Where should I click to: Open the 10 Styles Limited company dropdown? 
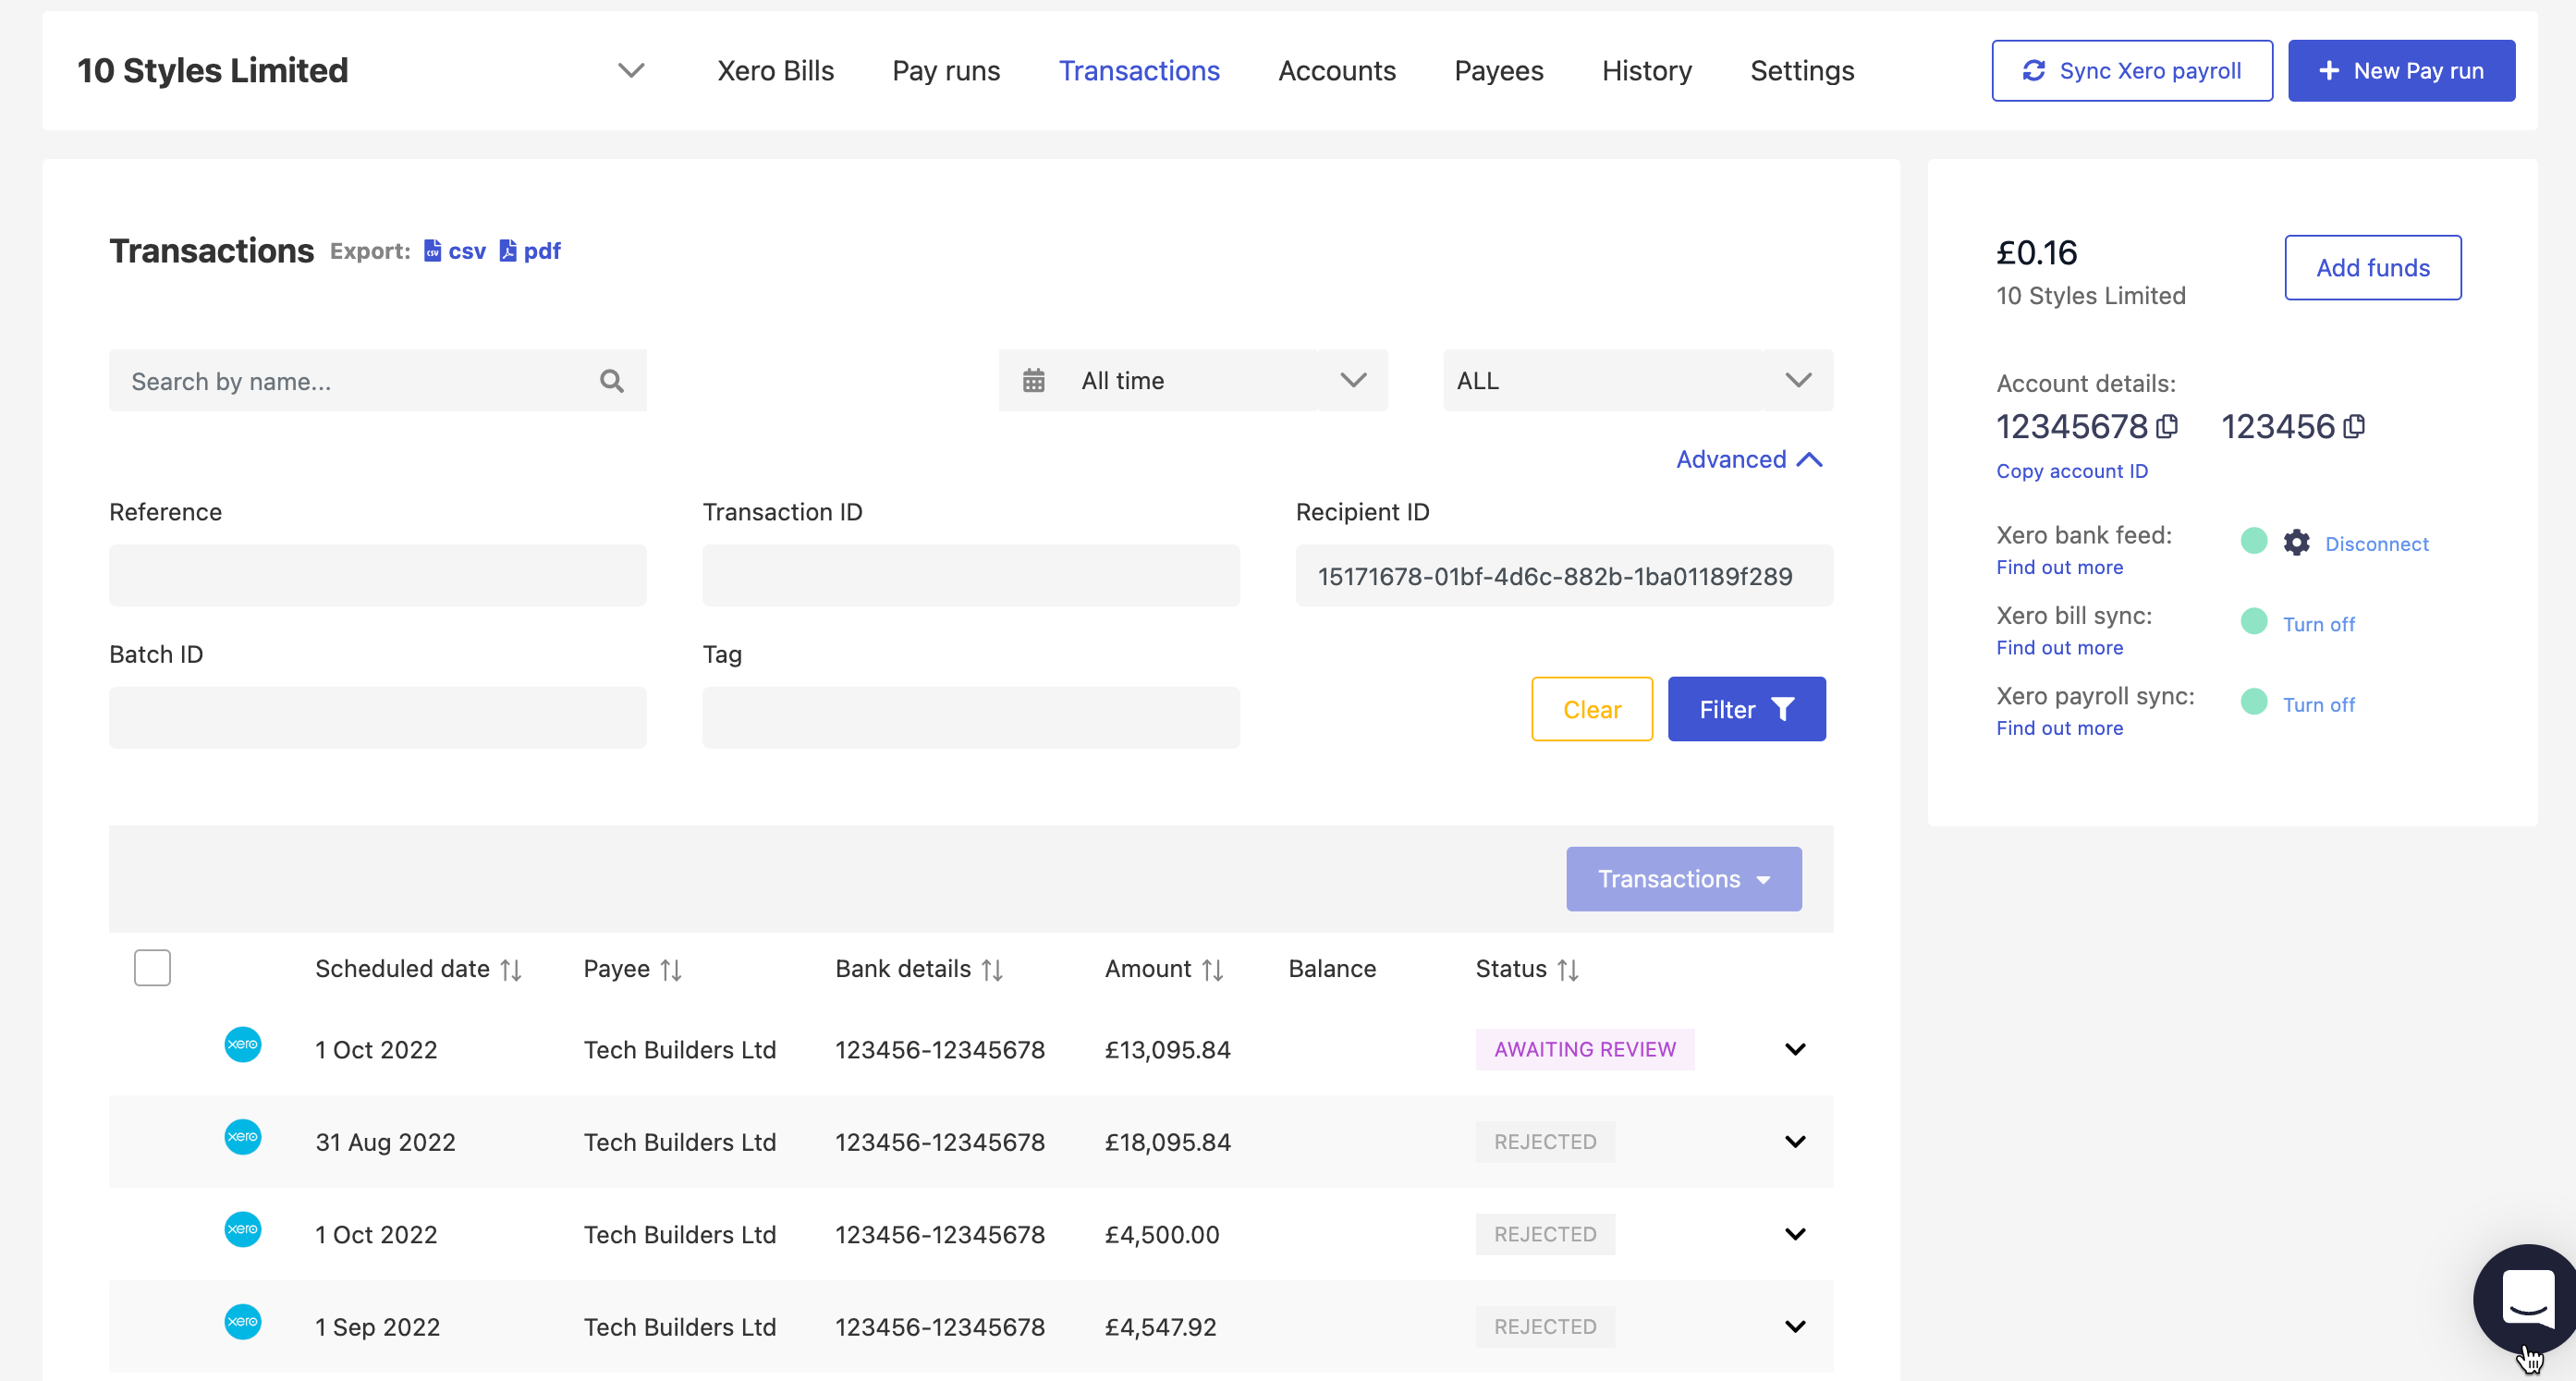coord(630,71)
